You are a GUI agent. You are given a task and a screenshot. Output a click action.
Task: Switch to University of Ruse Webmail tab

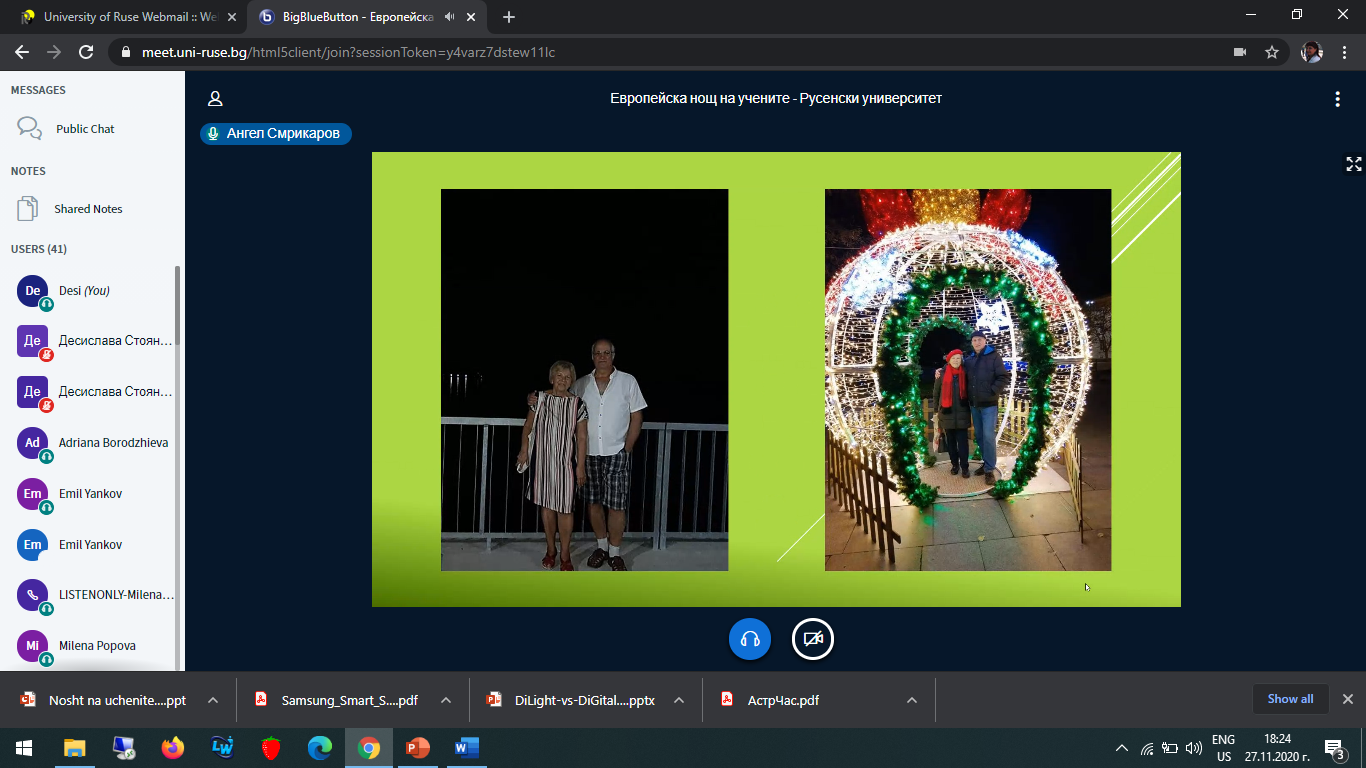(x=120, y=17)
